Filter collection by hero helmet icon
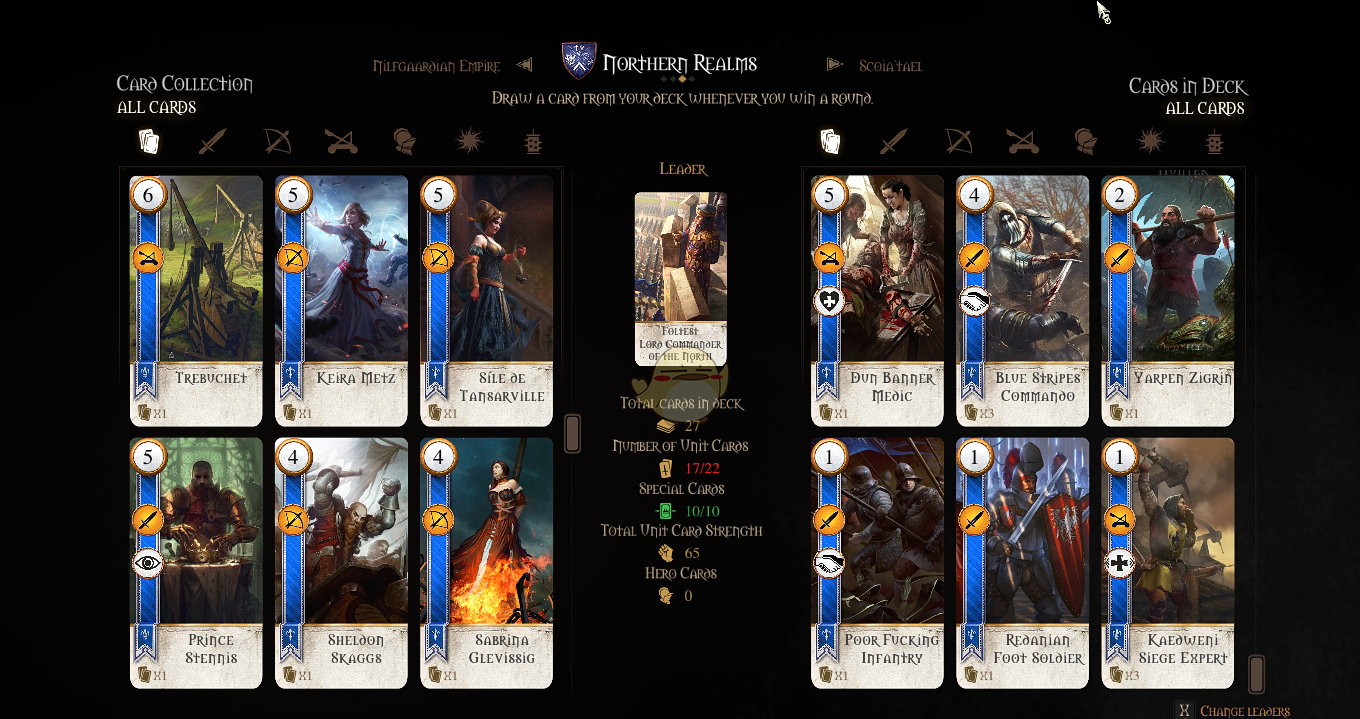This screenshot has width=1360, height=719. click(404, 142)
